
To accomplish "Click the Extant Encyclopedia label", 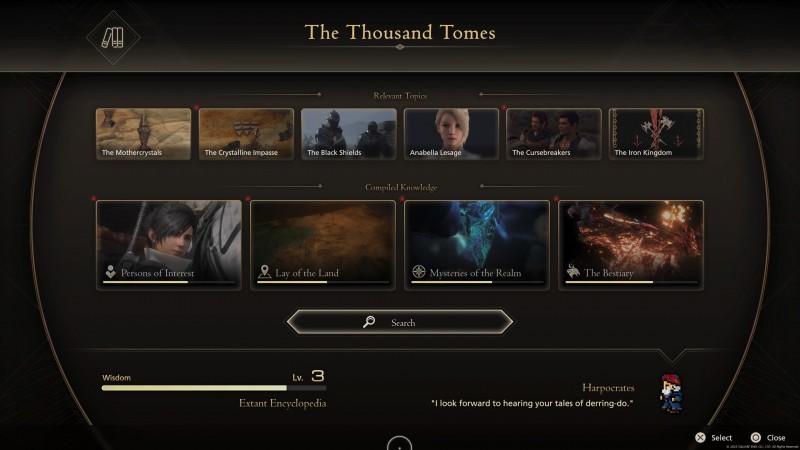I will click(x=283, y=403).
